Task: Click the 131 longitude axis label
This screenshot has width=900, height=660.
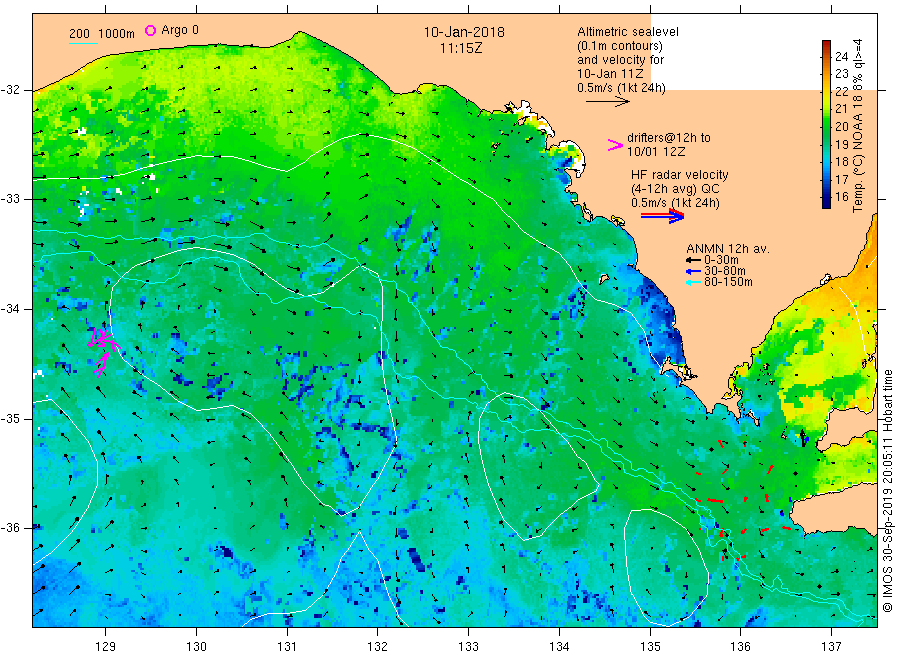Action: point(287,646)
